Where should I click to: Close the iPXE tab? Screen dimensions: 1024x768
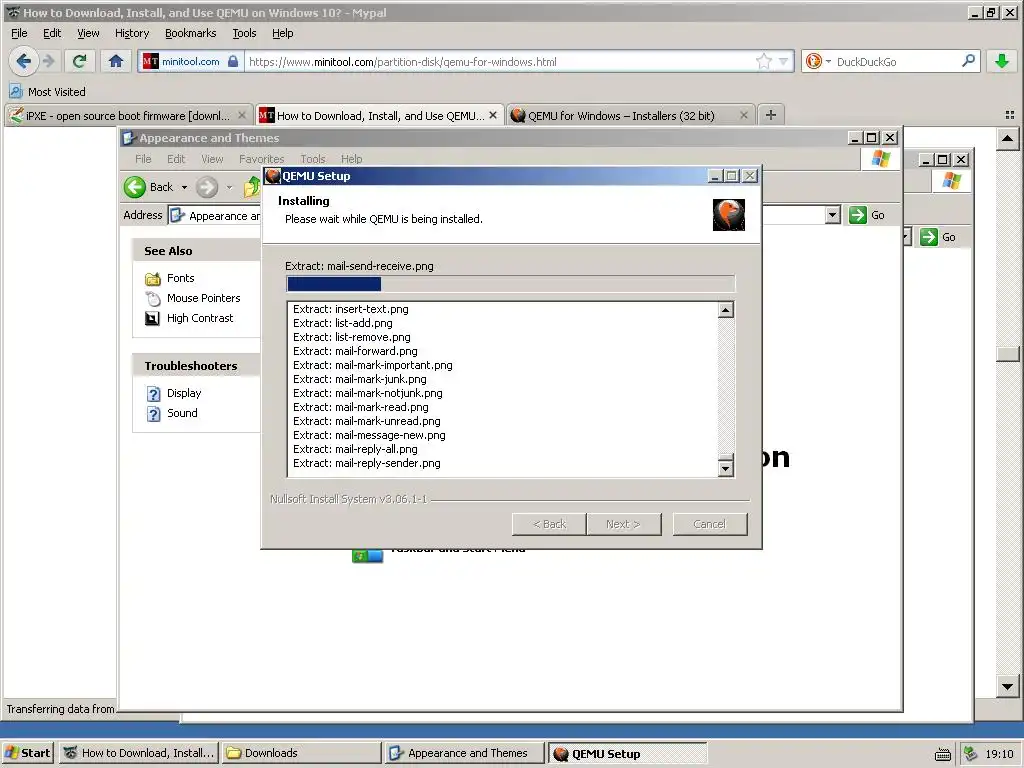[x=242, y=115]
